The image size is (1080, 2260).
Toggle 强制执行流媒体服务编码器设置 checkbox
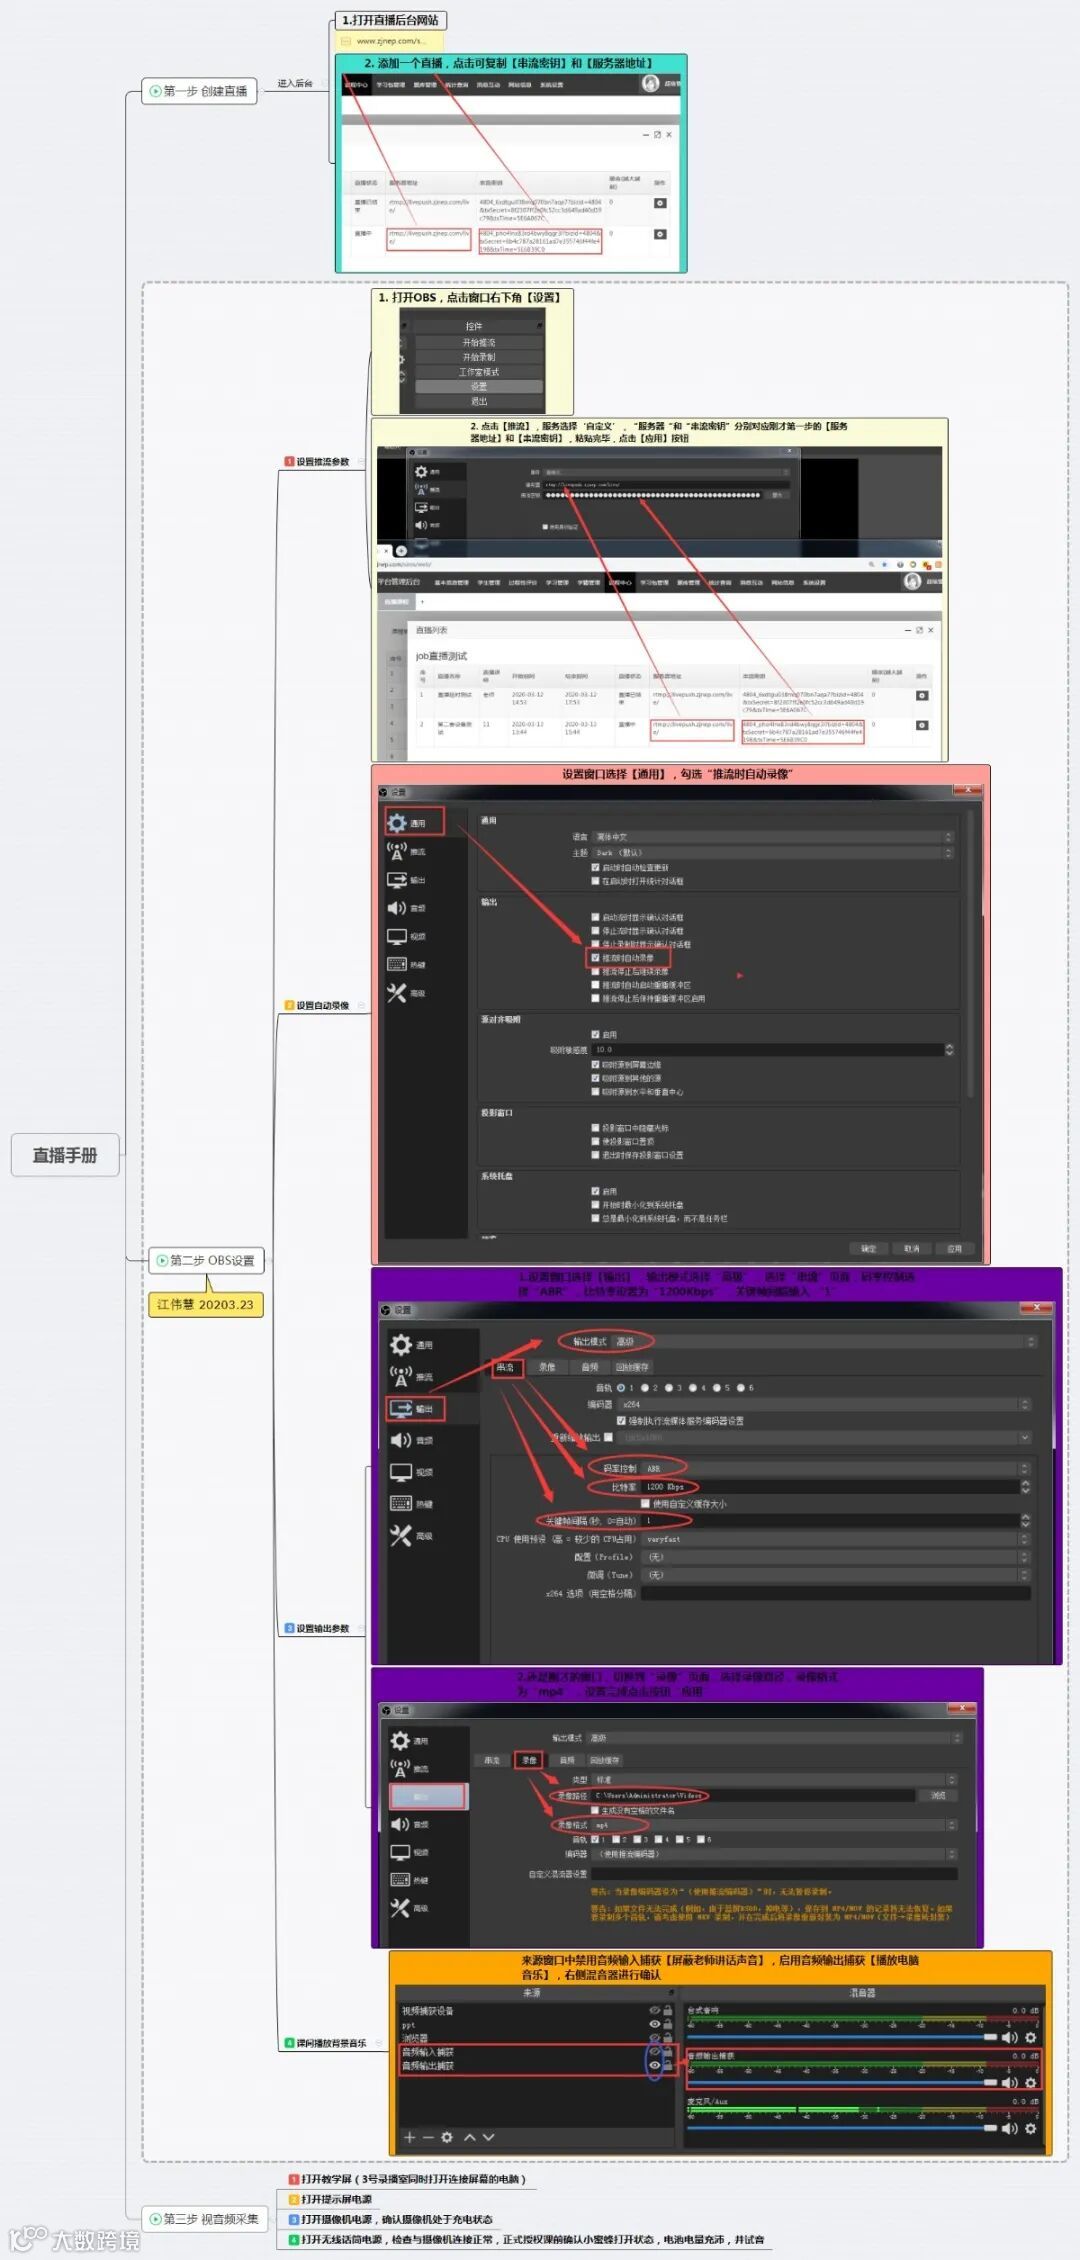[x=621, y=1420]
